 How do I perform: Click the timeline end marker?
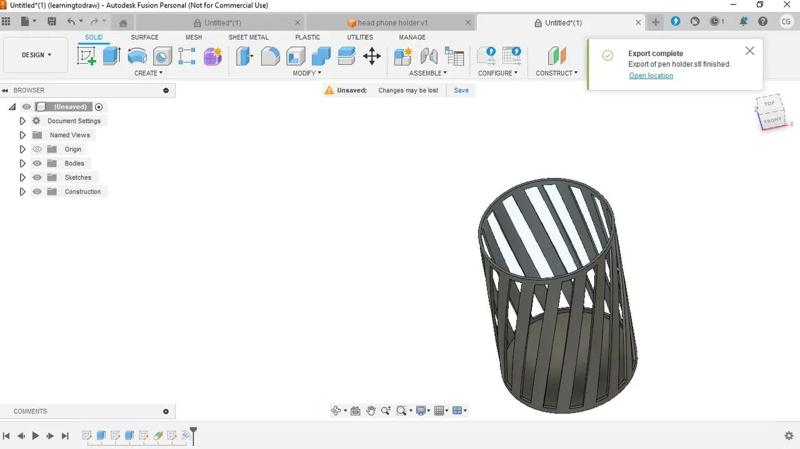[x=193, y=435]
